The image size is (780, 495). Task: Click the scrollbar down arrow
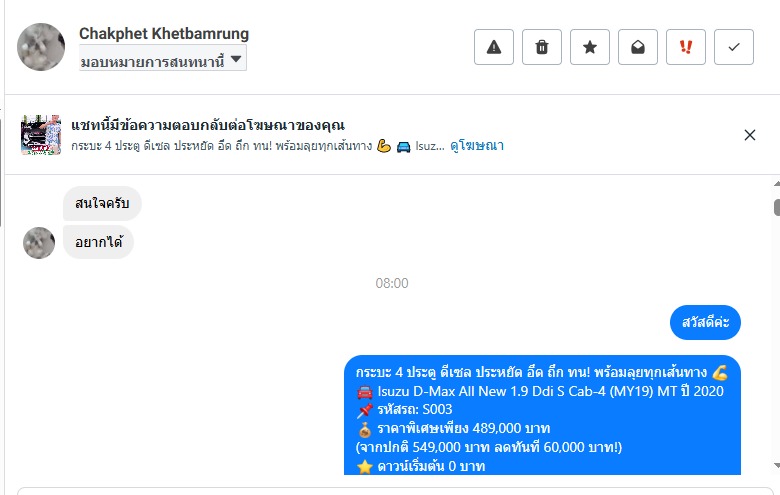pyautogui.click(x=777, y=466)
